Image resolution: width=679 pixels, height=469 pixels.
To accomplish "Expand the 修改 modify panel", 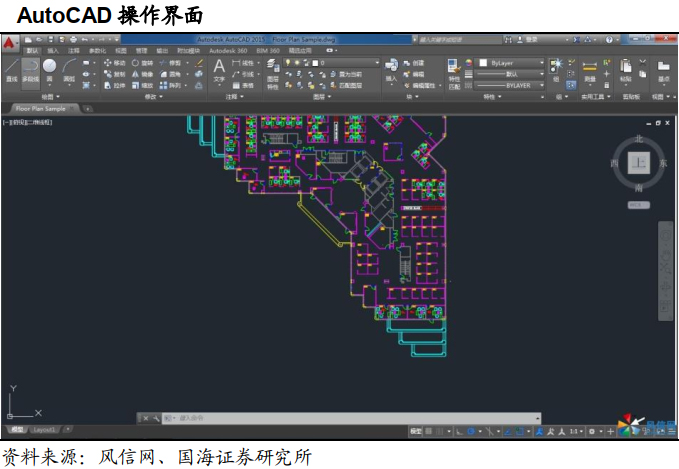I will 152,98.
